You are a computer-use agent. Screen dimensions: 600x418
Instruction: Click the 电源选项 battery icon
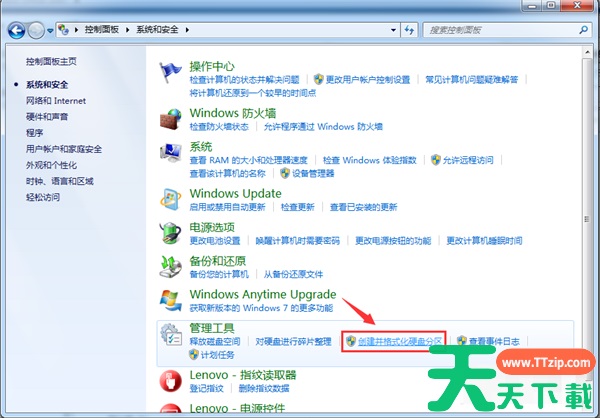pyautogui.click(x=171, y=233)
